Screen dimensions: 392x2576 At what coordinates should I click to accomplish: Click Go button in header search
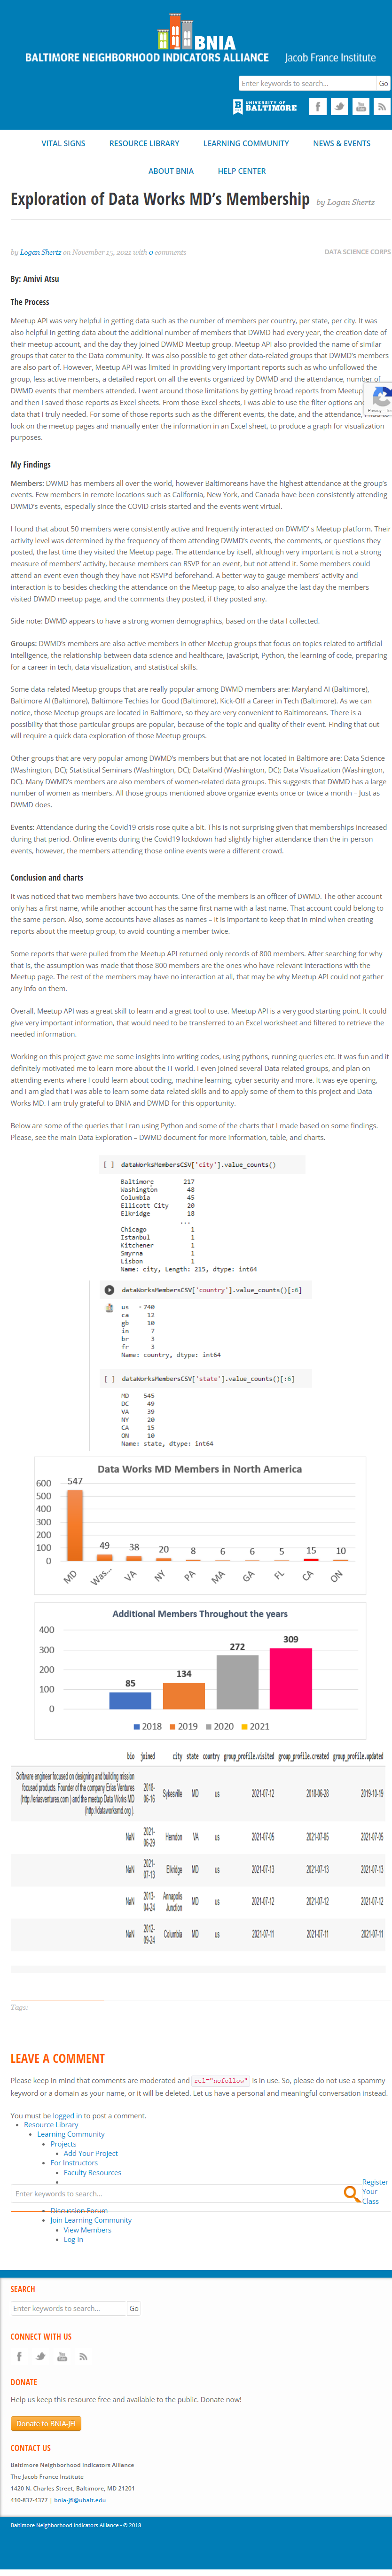tap(383, 83)
